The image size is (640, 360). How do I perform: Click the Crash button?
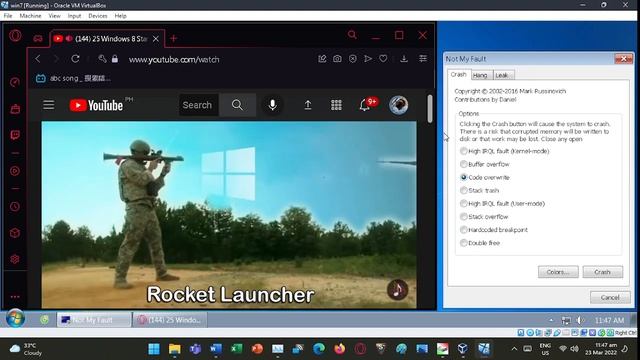tap(602, 272)
